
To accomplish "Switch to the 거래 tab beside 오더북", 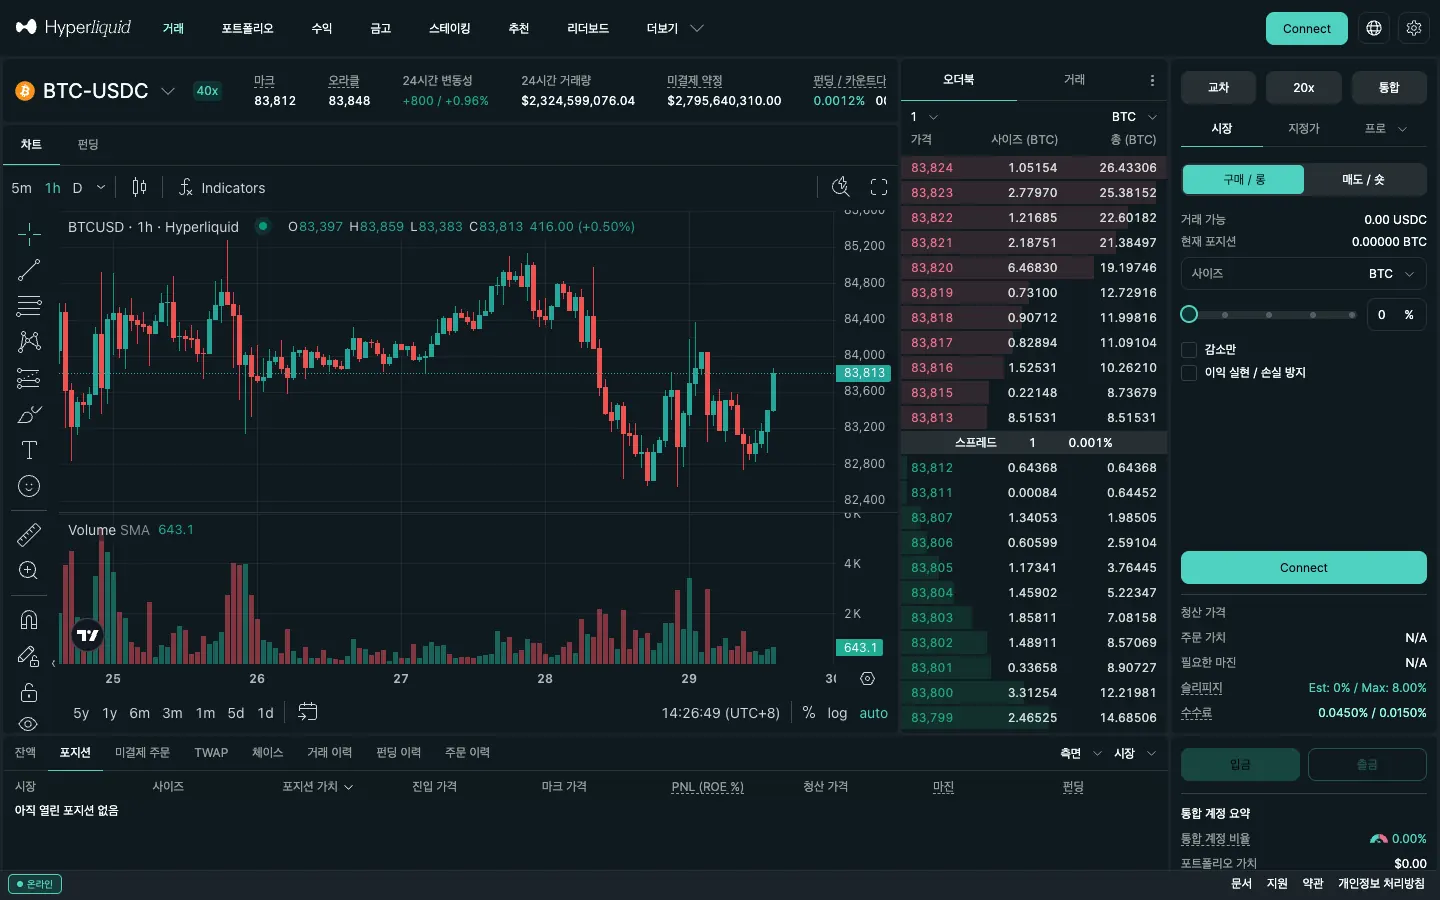I will tap(1074, 79).
